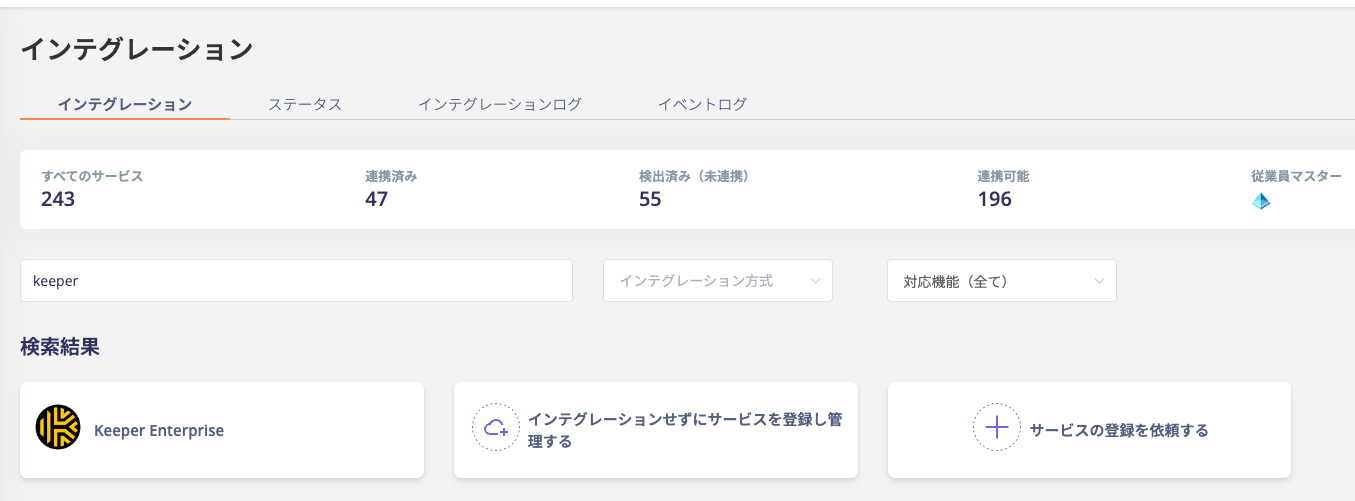Open the インテグレーションログ tab
The height and width of the screenshot is (501, 1355).
(x=500, y=104)
